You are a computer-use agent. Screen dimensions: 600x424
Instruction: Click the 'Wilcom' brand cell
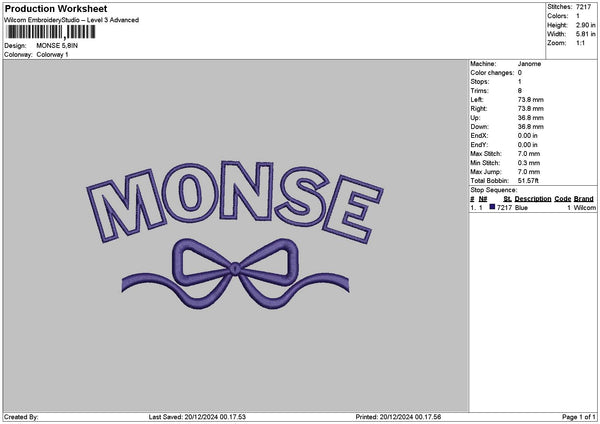[584, 208]
